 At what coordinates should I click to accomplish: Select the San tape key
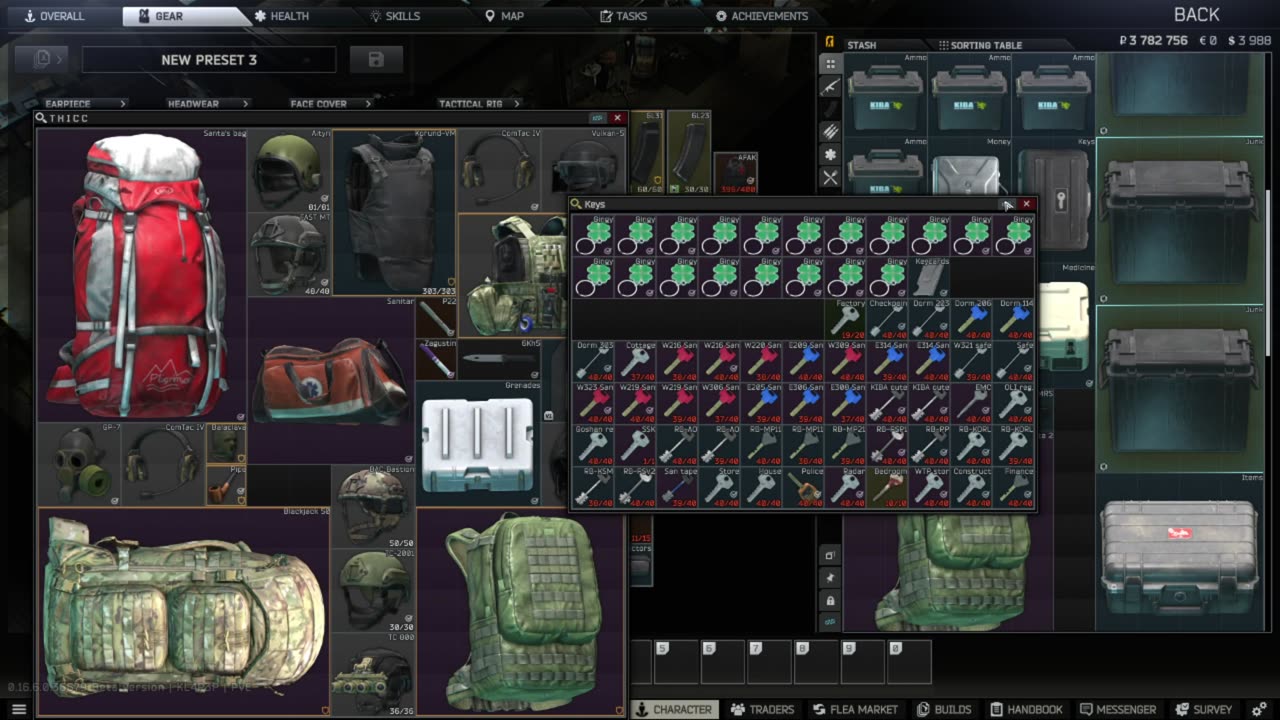tap(677, 487)
